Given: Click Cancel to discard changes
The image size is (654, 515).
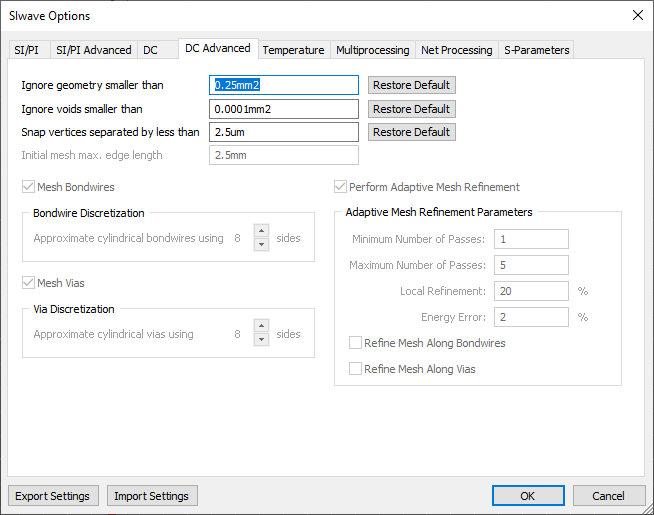Looking at the screenshot, I should 609,496.
